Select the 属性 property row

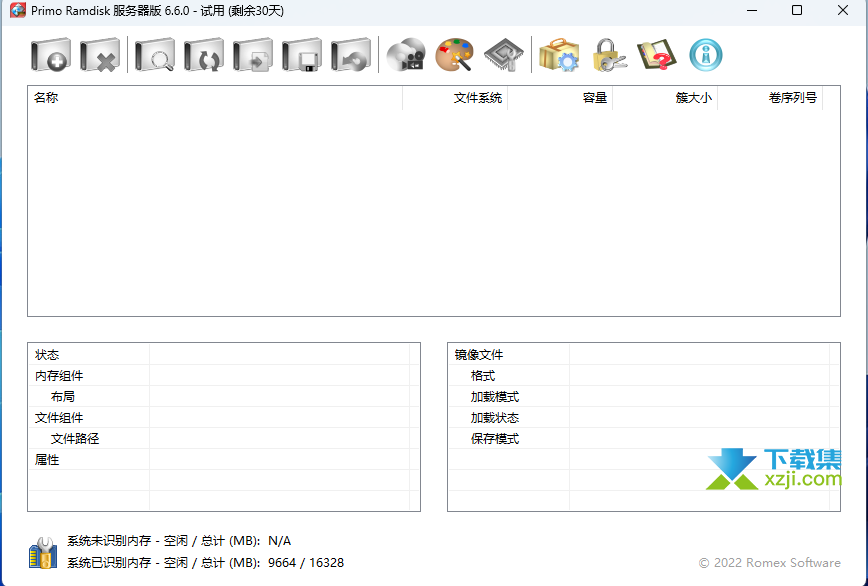pyautogui.click(x=224, y=459)
